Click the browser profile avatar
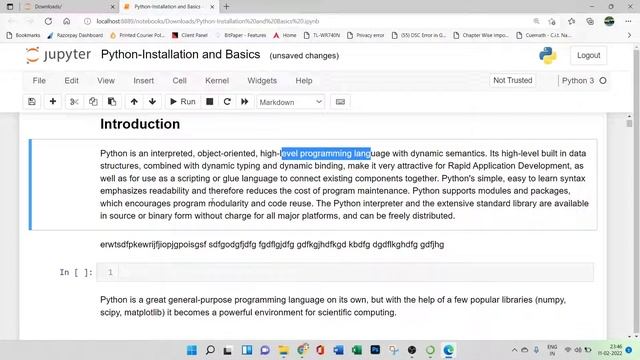The image size is (640, 360). pos(609,21)
